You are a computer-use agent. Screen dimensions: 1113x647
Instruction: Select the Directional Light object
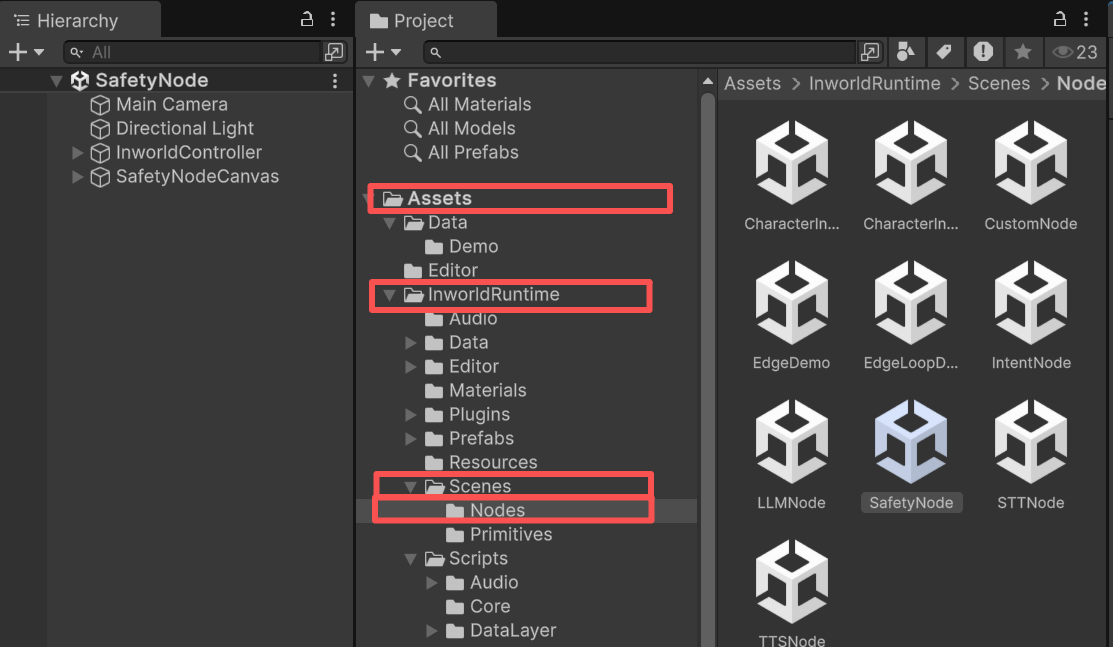185,129
